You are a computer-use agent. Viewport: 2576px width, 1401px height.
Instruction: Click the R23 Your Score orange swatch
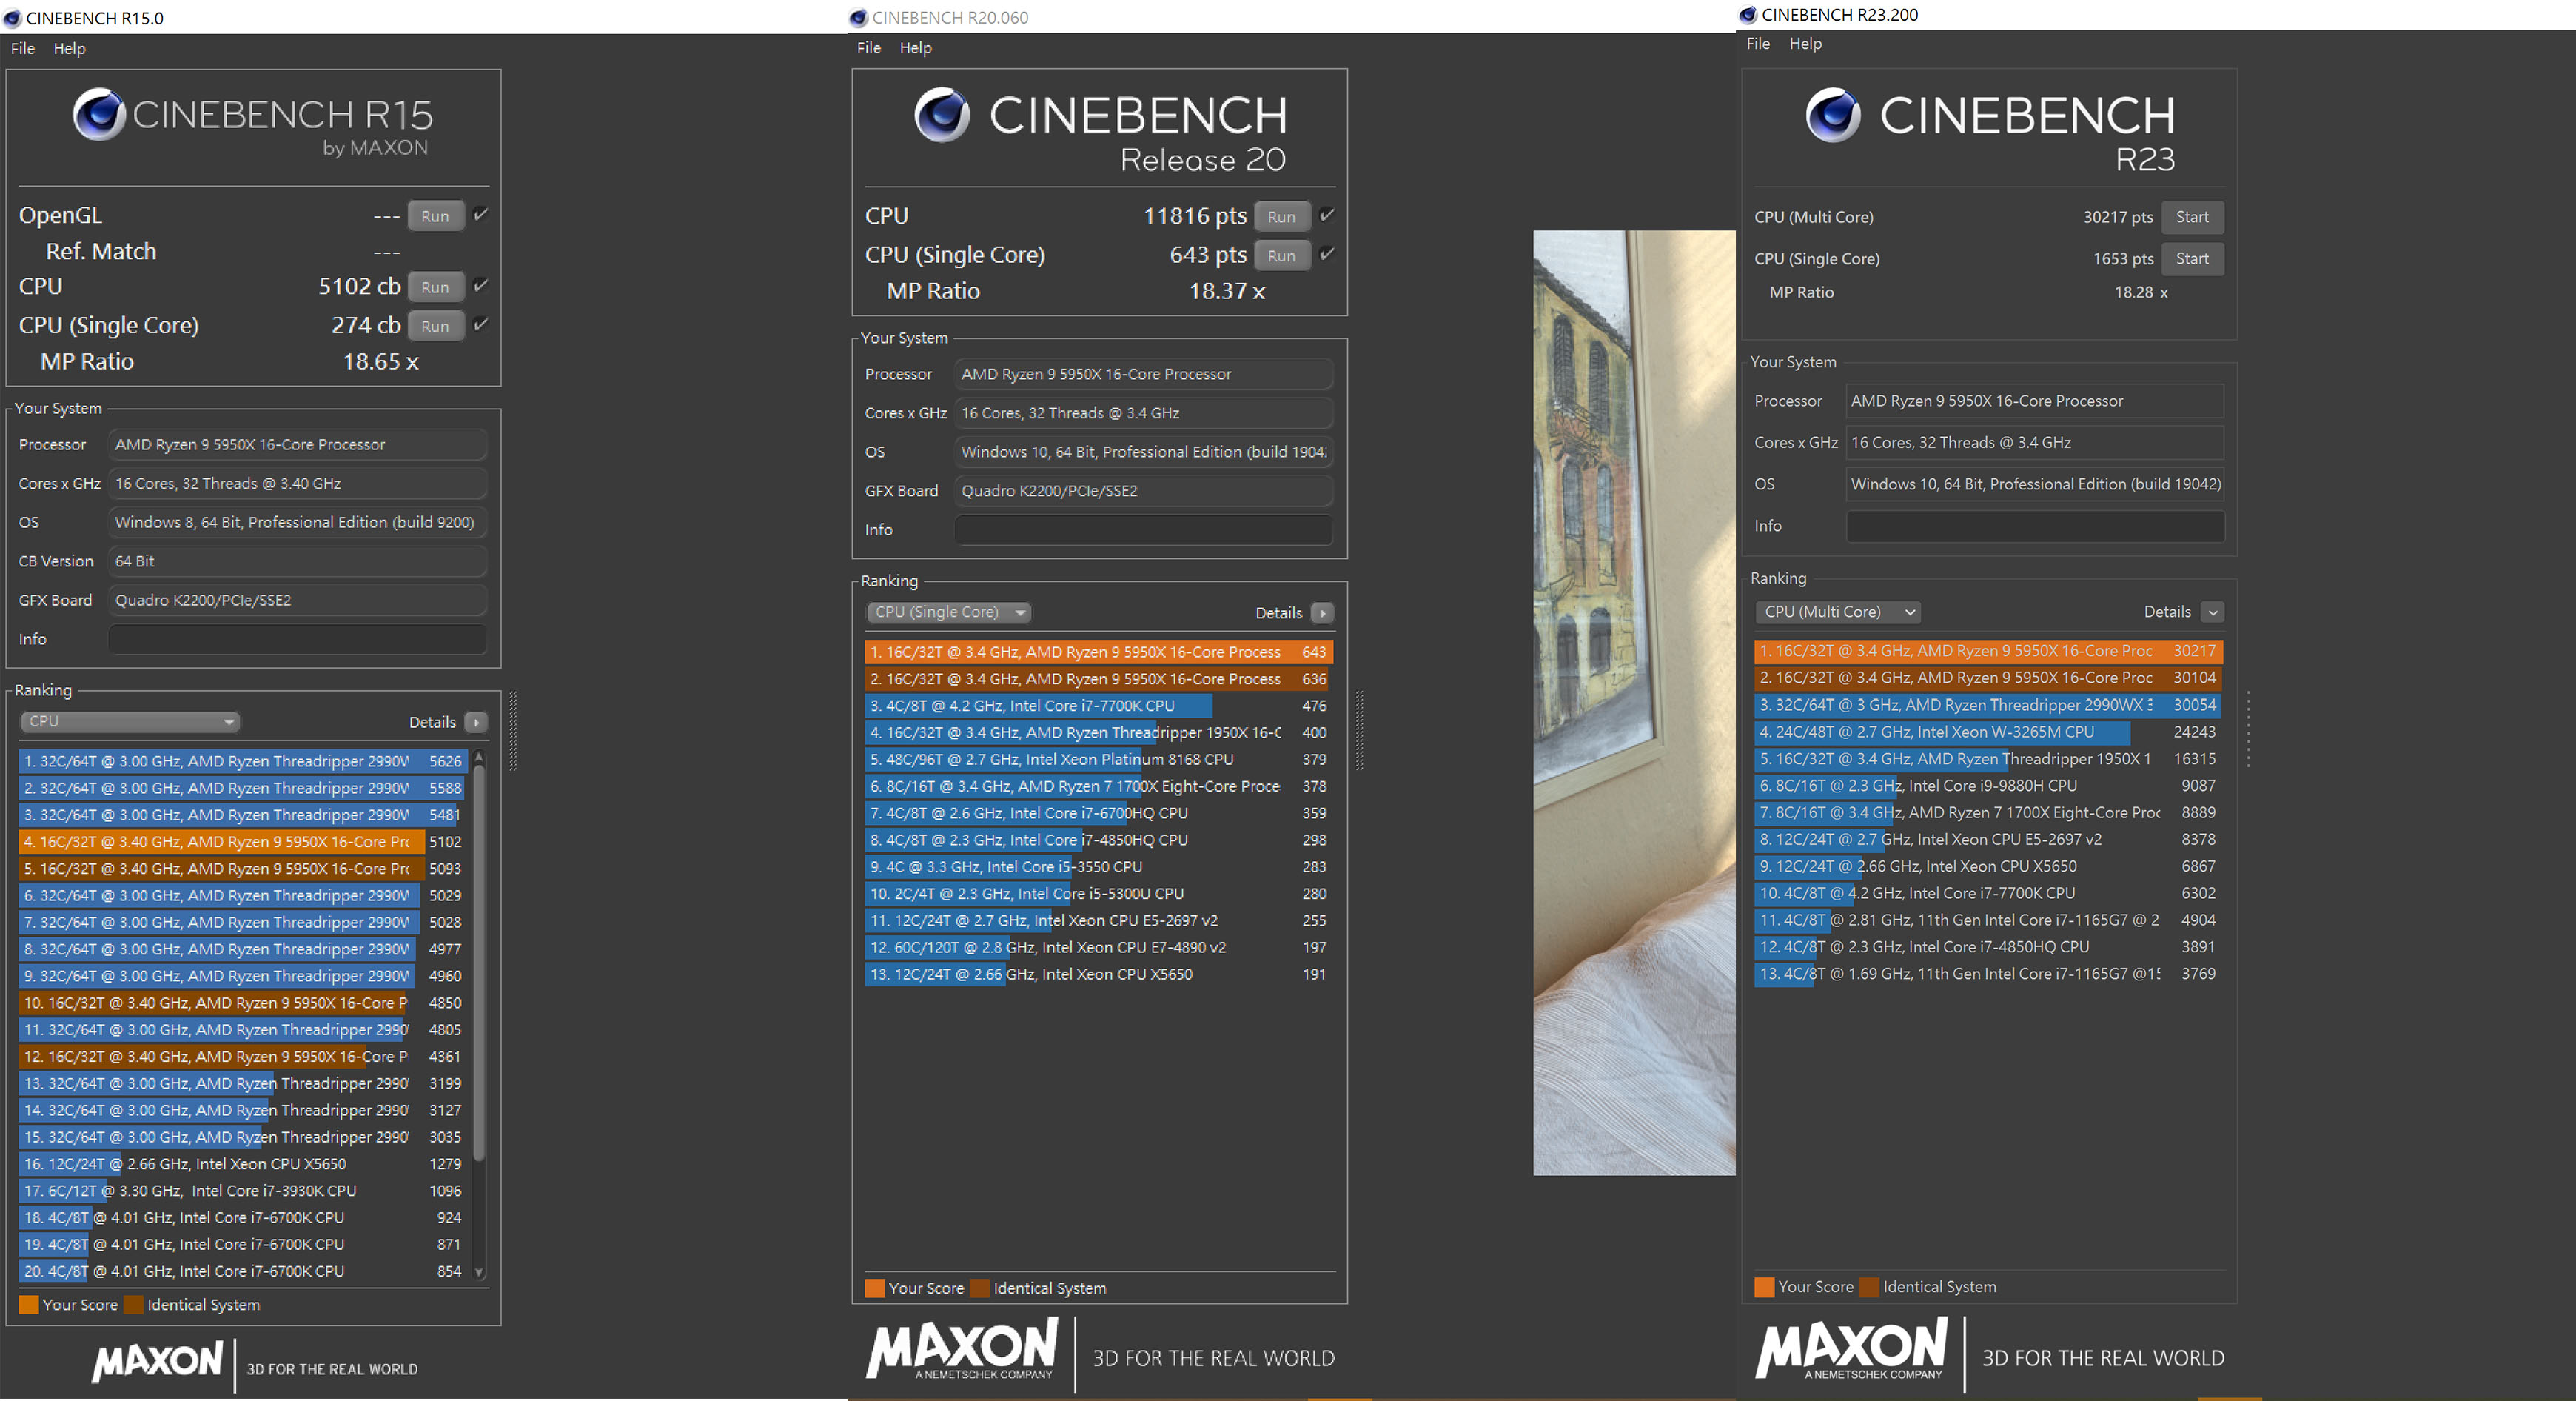click(x=1764, y=1287)
